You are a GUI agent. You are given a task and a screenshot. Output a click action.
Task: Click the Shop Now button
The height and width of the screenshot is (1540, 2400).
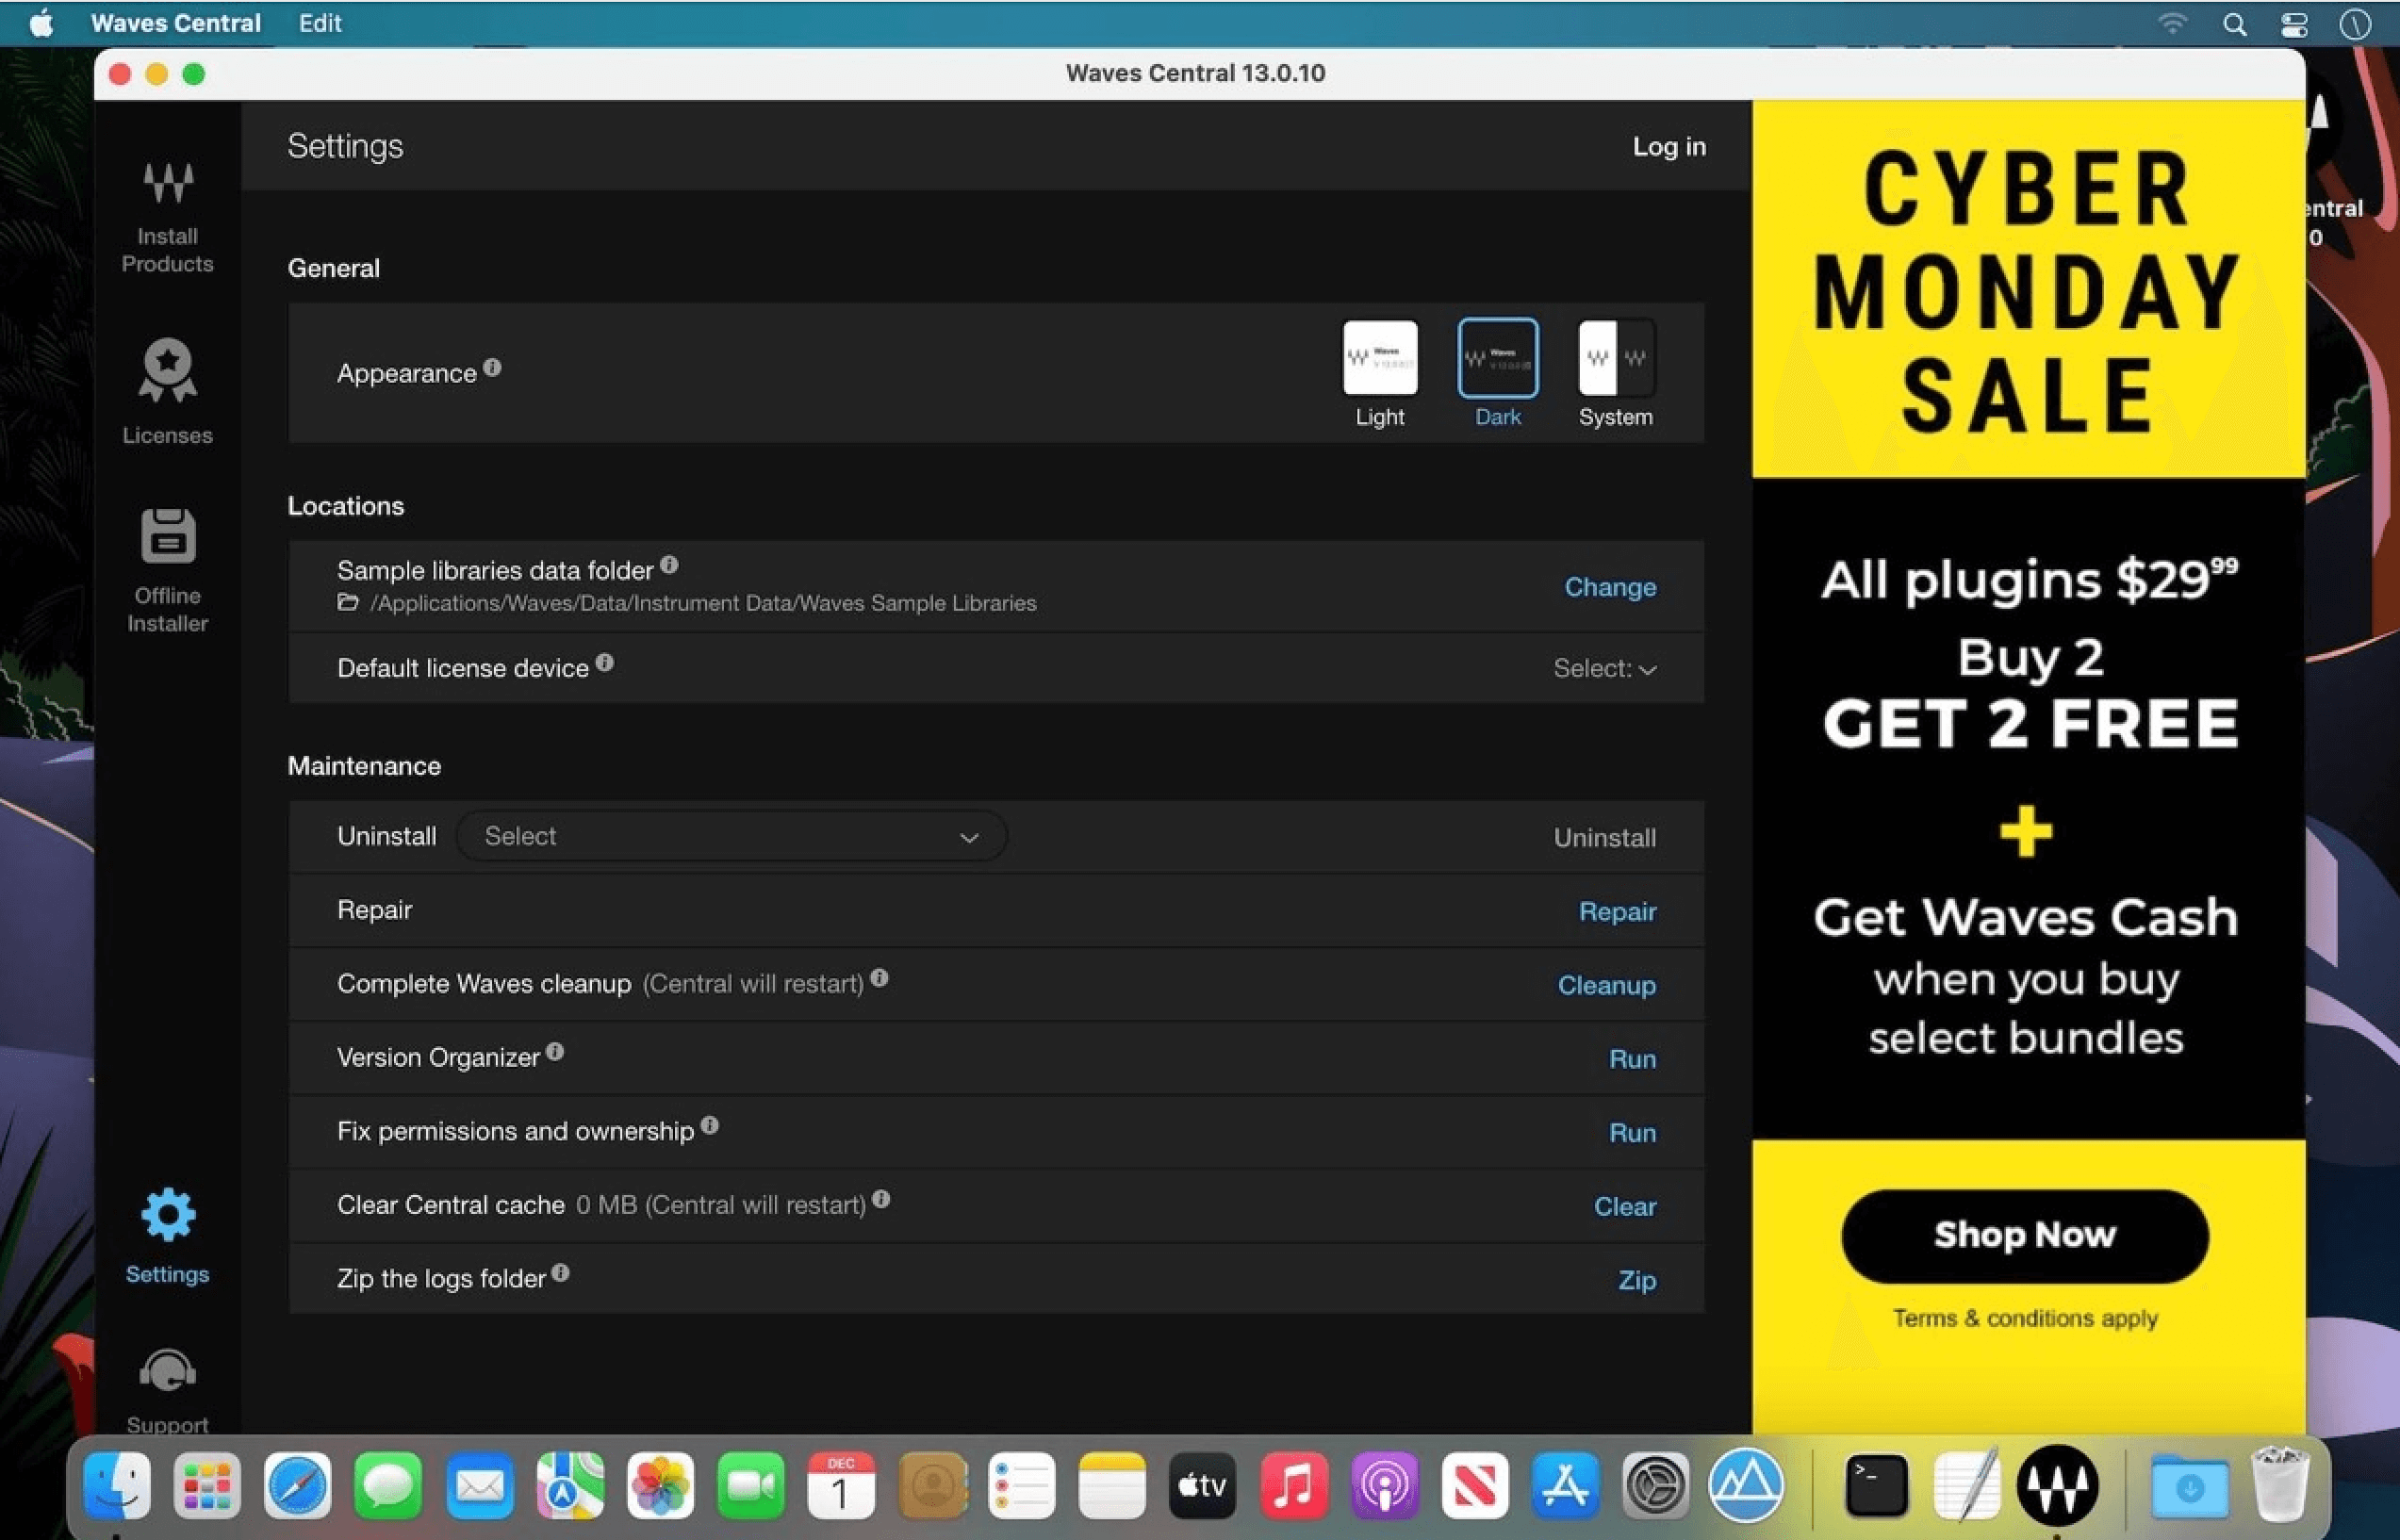(x=2024, y=1236)
